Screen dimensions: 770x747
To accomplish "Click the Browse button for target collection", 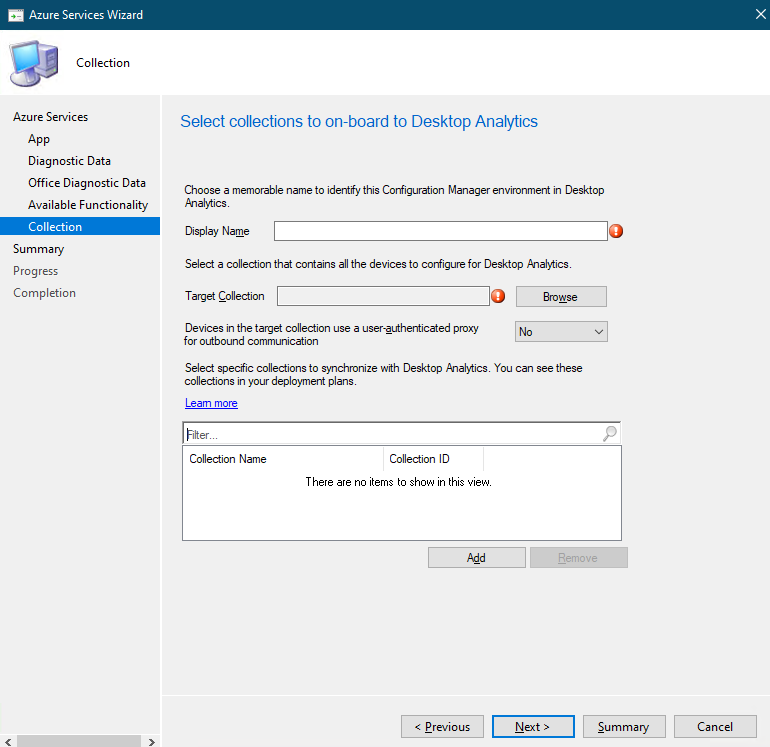I will 561,297.
